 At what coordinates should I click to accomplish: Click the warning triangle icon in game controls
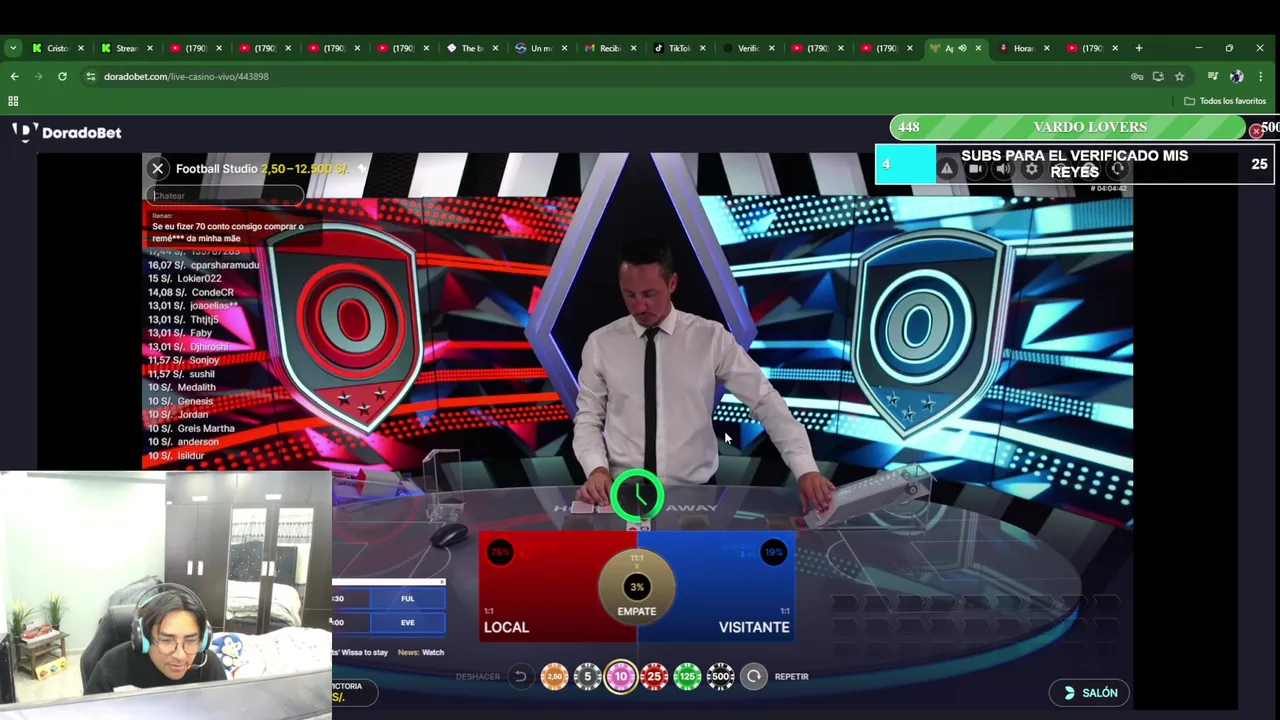pyautogui.click(x=946, y=169)
